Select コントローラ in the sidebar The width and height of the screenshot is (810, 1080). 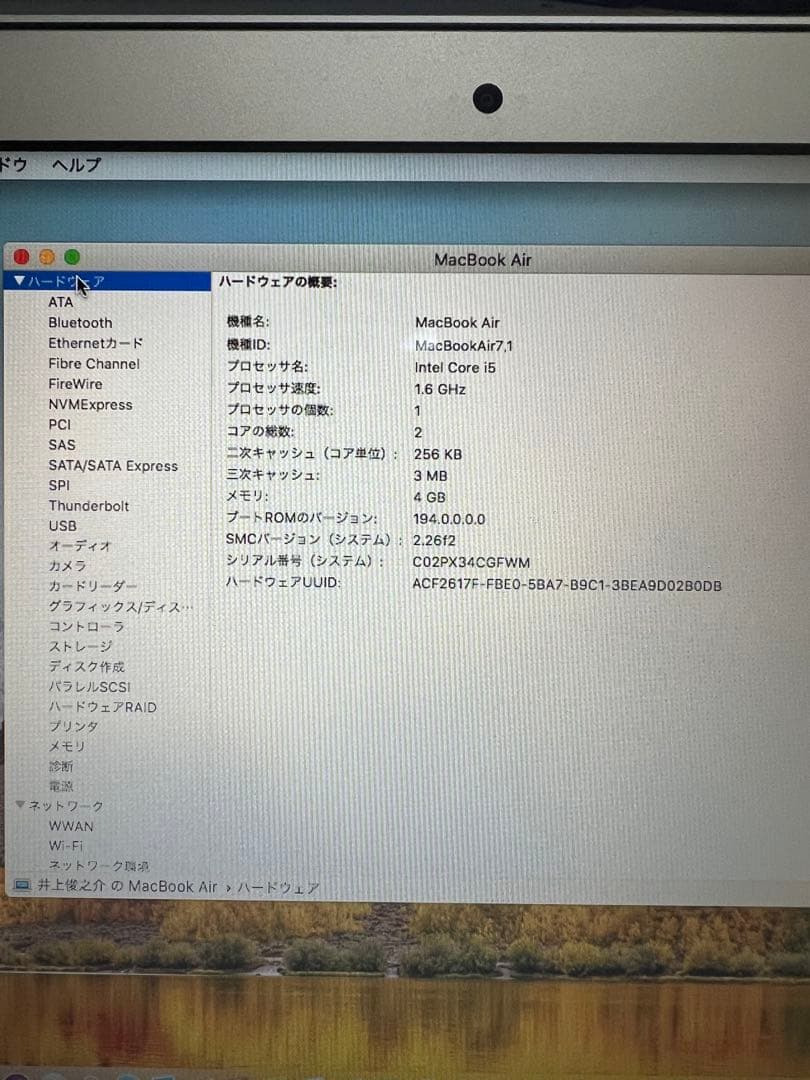pos(86,626)
